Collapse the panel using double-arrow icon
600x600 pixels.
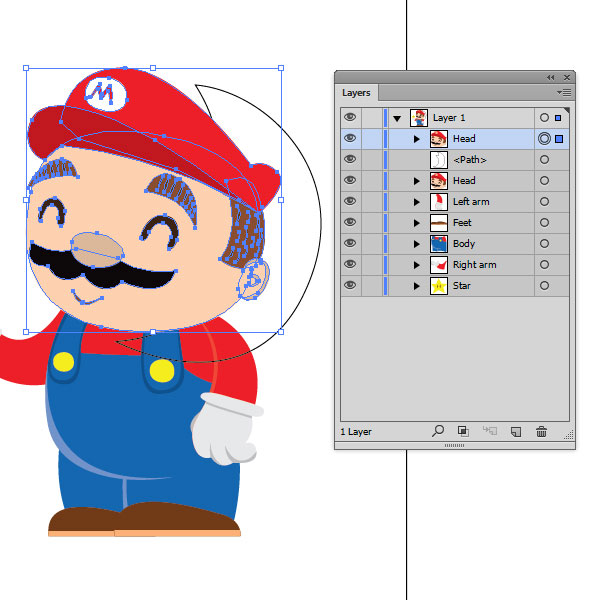tap(550, 77)
